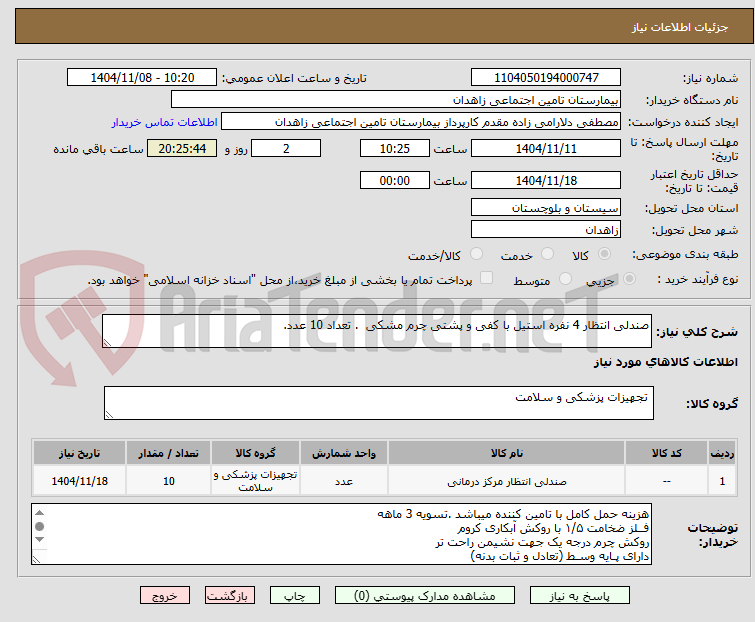The height and width of the screenshot is (622, 755).
Task: Select the کالا/خدمت radio button
Action: coord(476,254)
